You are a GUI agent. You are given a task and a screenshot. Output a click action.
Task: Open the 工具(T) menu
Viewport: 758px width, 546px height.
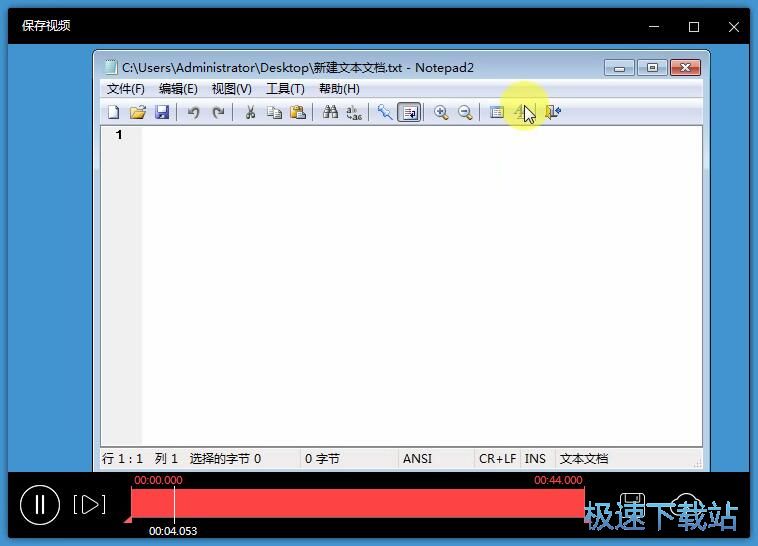click(285, 89)
